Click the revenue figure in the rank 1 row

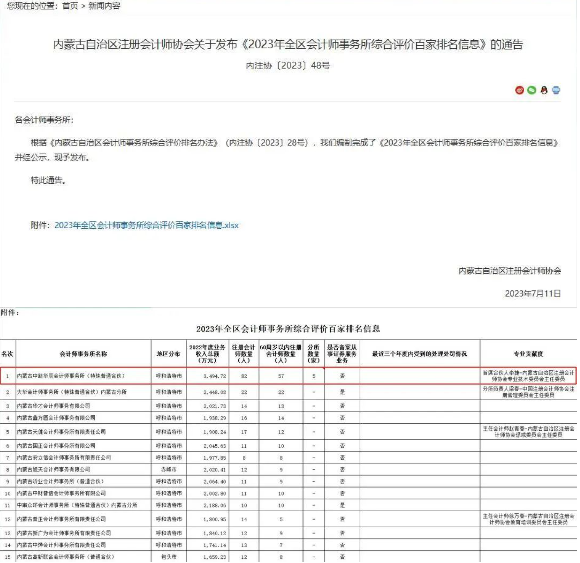point(215,376)
